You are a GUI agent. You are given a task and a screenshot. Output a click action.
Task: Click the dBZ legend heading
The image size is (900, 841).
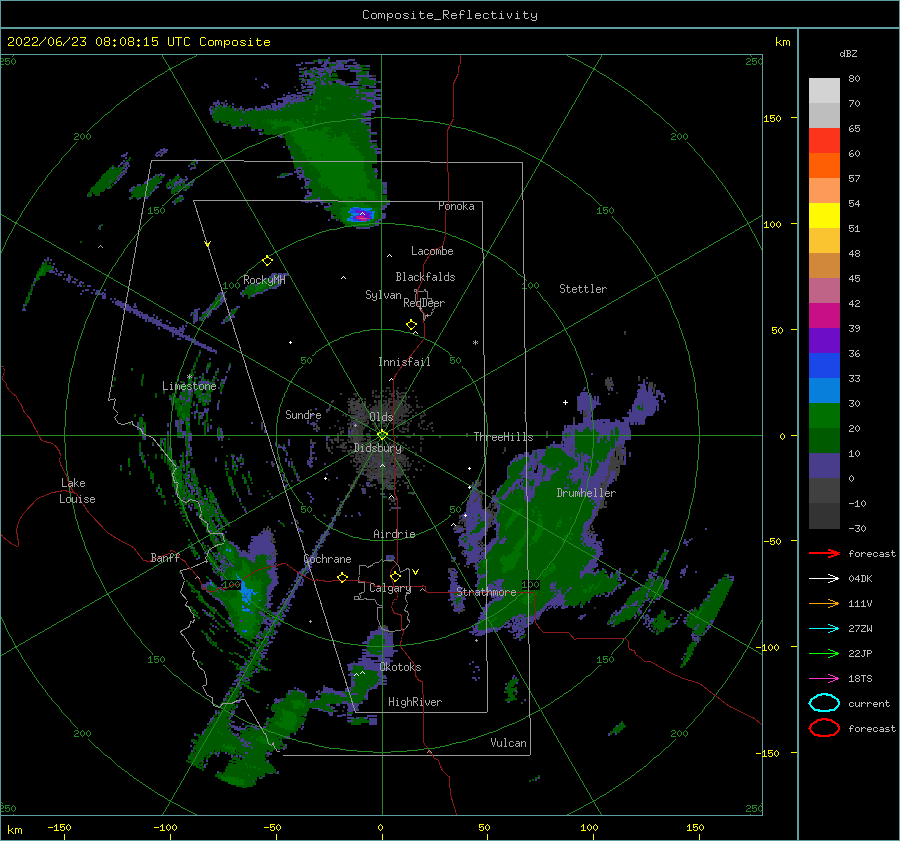point(848,54)
